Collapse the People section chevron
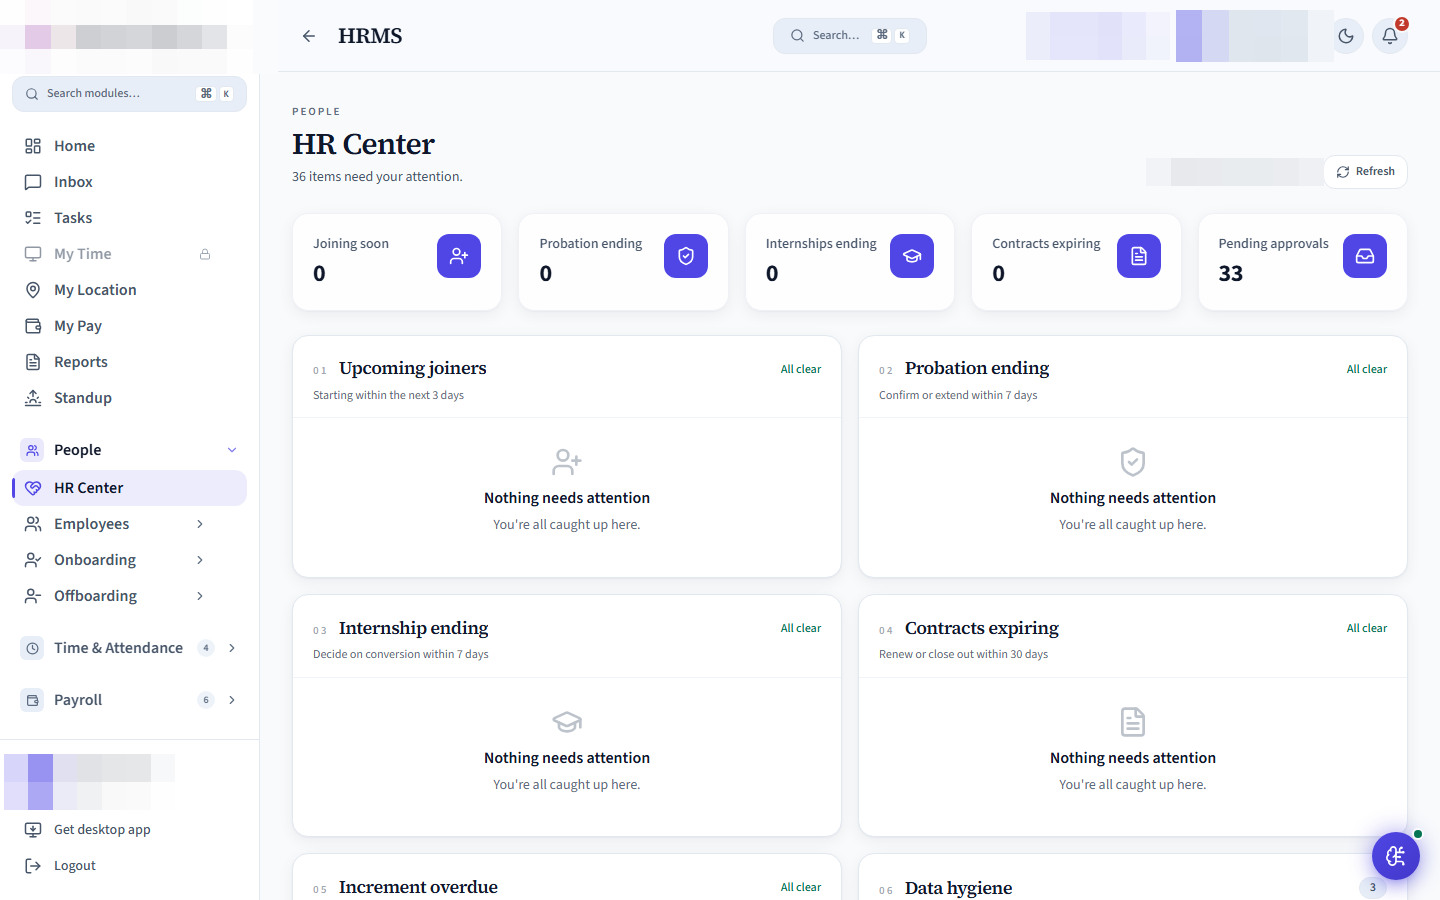 coord(232,450)
